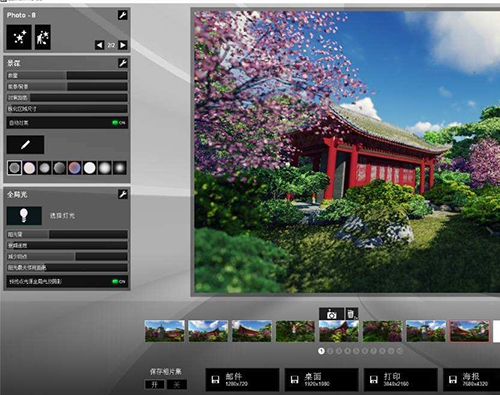500x395 pixels.
Task: Select the blue-and-red tinted bokeh shape
Action: click(74, 168)
